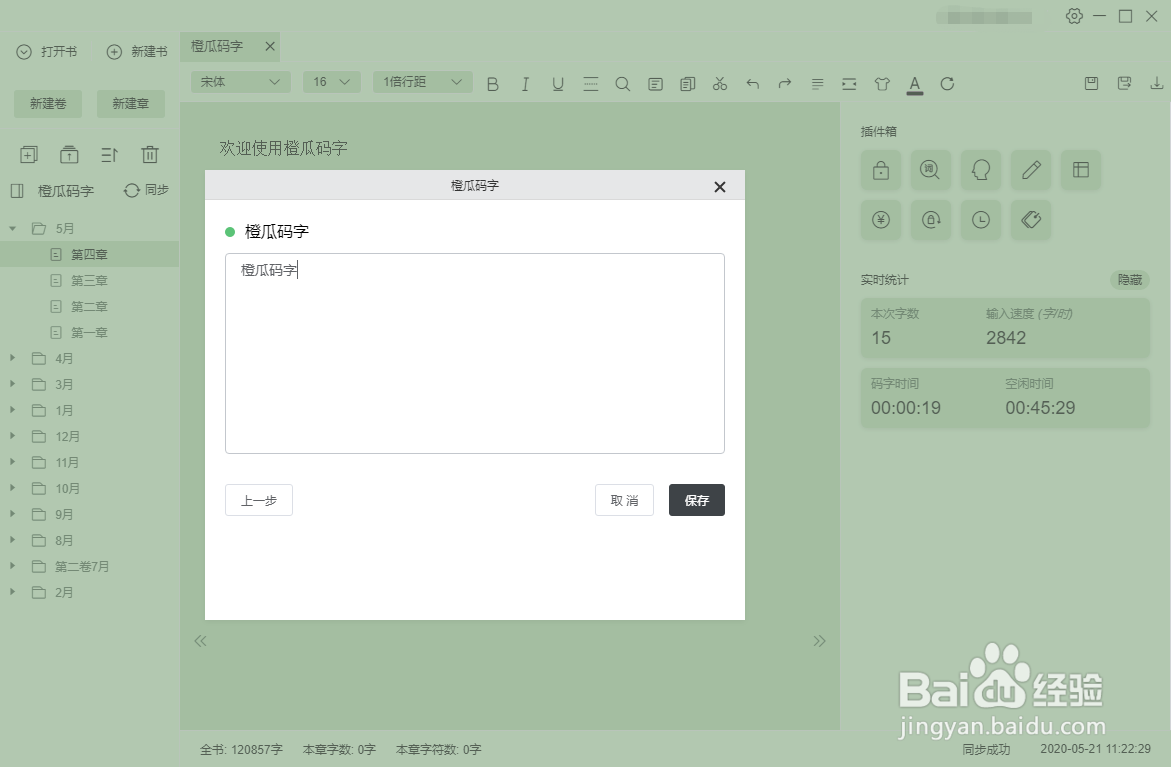The image size is (1171, 767).
Task: Click the 取消 cancel button in dialog
Action: point(624,500)
